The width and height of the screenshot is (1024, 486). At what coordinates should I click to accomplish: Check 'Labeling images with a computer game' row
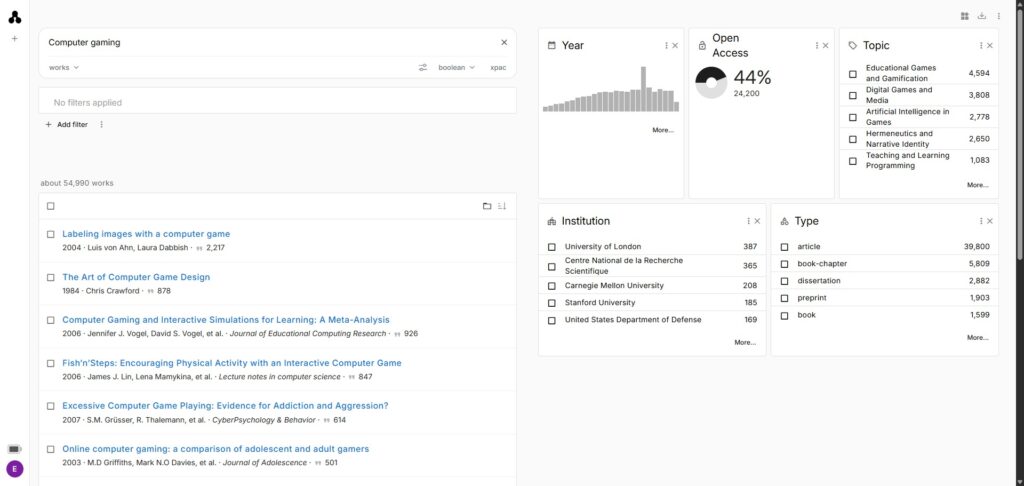pos(51,235)
